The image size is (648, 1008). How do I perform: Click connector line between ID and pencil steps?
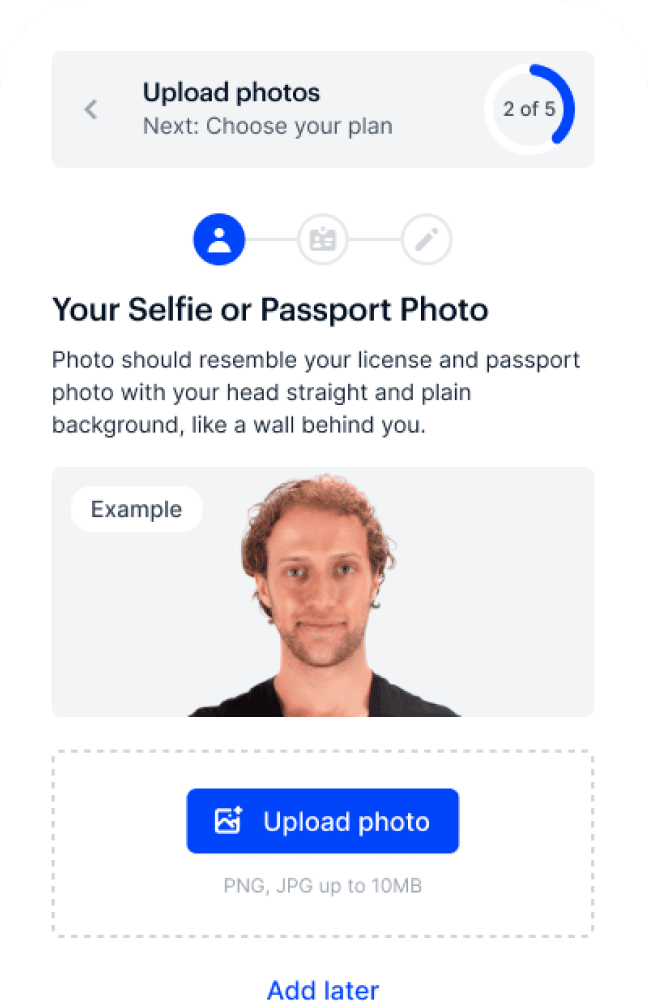375,240
